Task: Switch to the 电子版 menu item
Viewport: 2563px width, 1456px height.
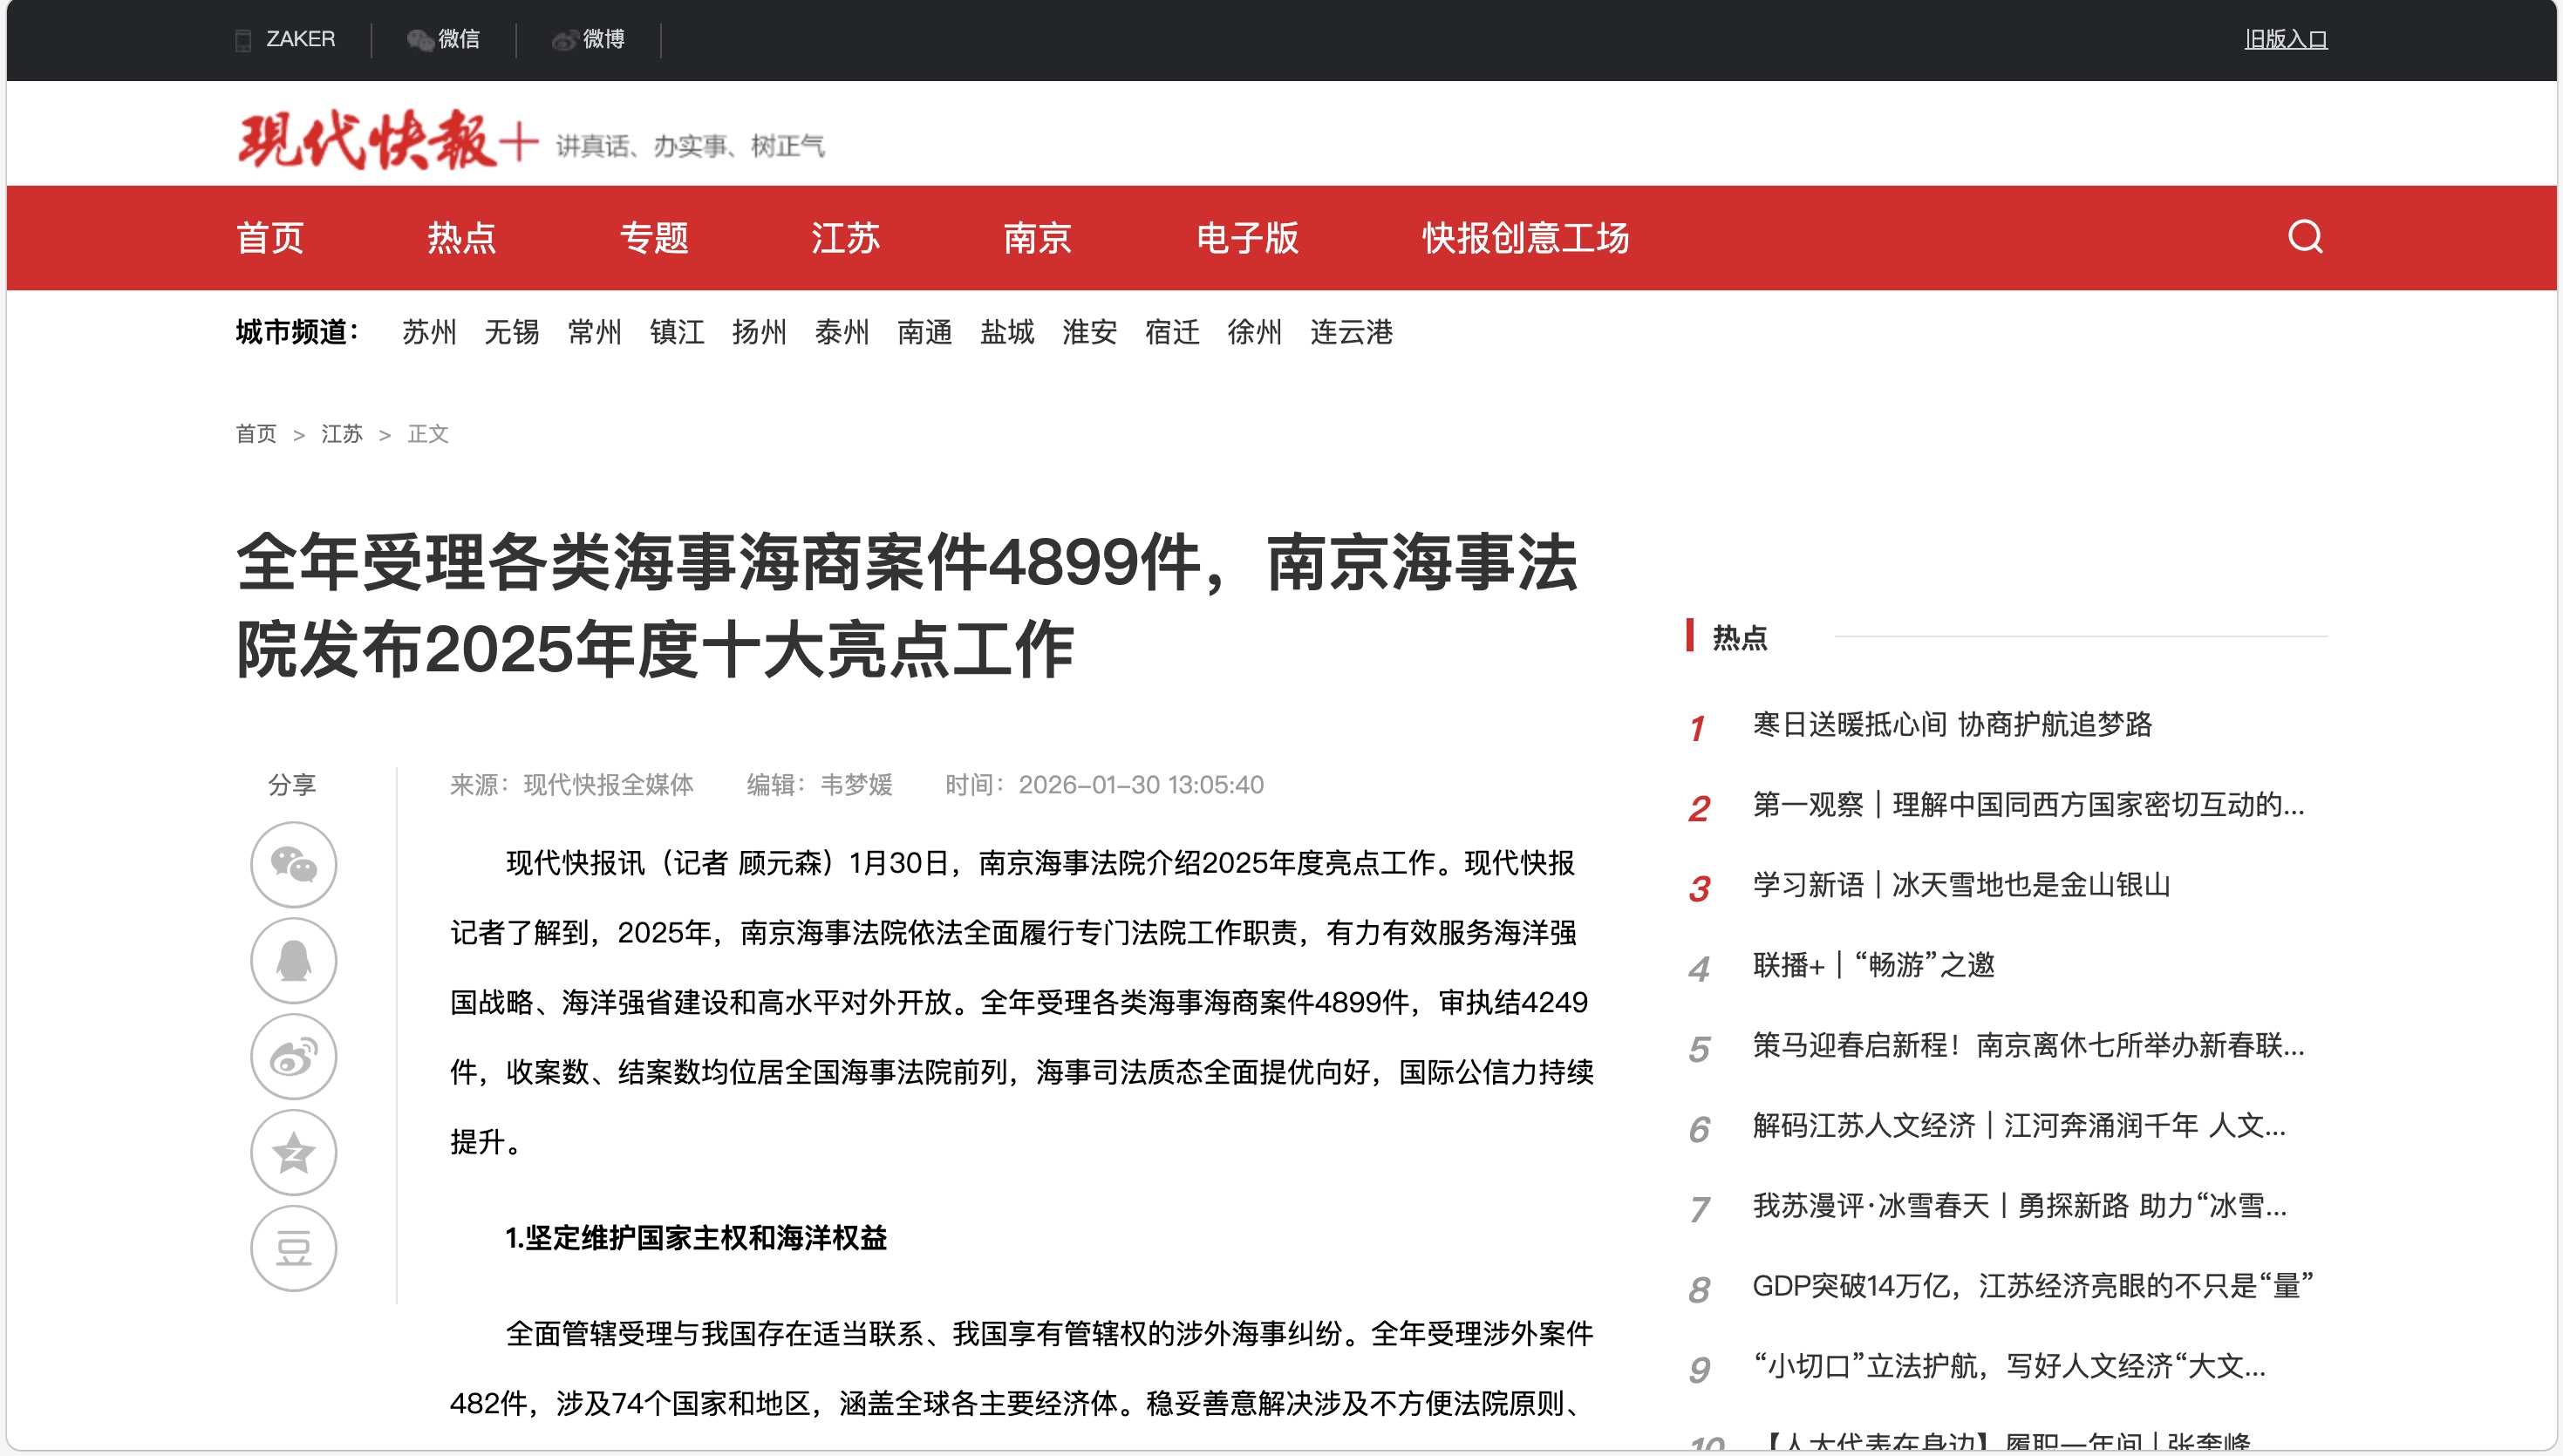Action: point(1246,238)
